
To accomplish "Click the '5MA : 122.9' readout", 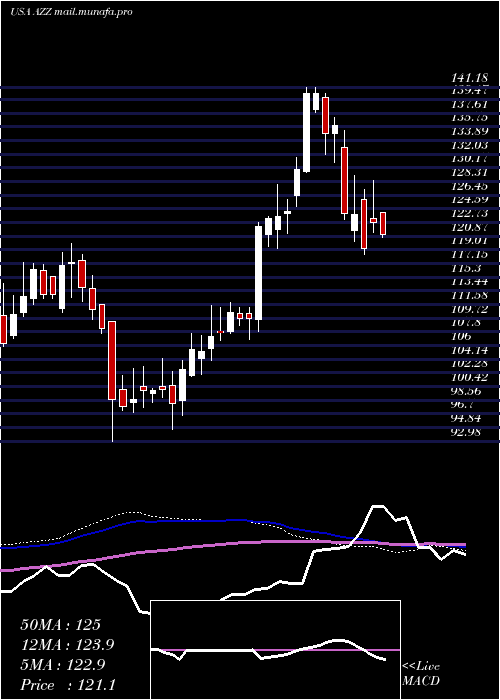I will (x=62, y=665).
